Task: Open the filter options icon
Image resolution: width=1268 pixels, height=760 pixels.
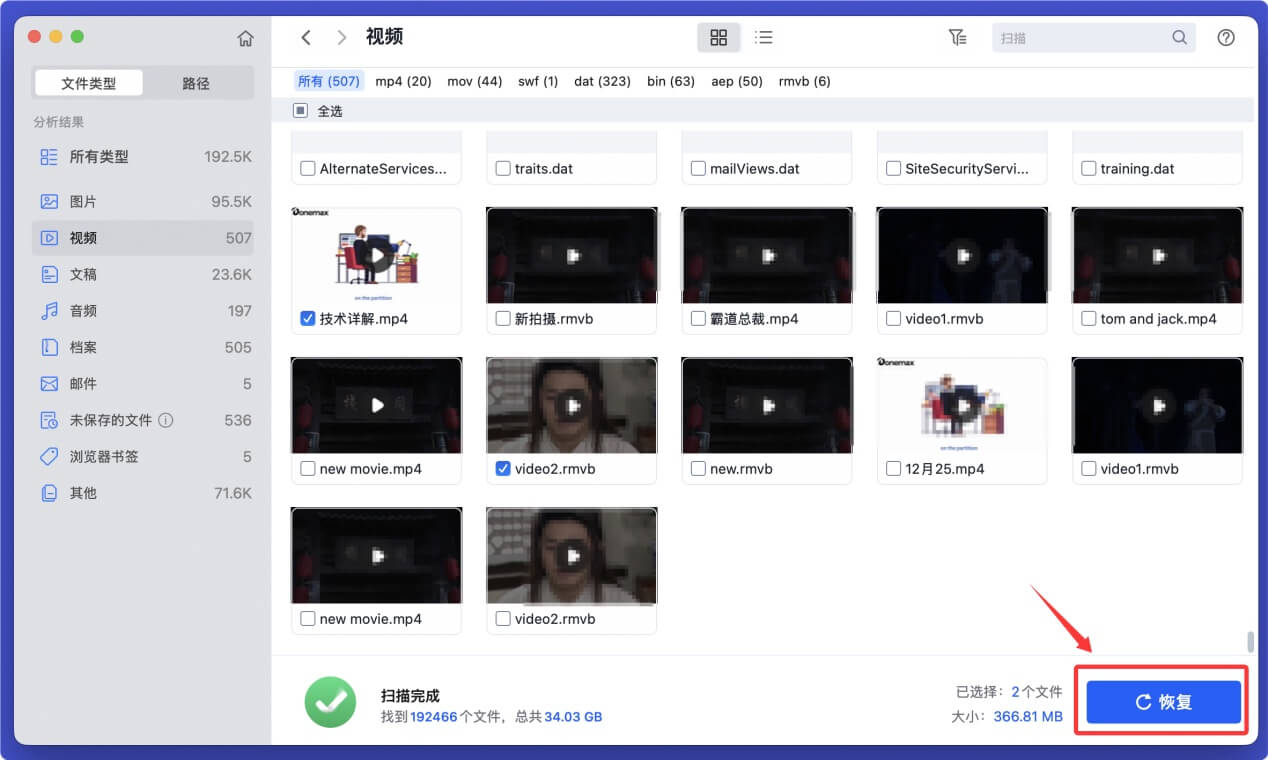Action: click(957, 37)
